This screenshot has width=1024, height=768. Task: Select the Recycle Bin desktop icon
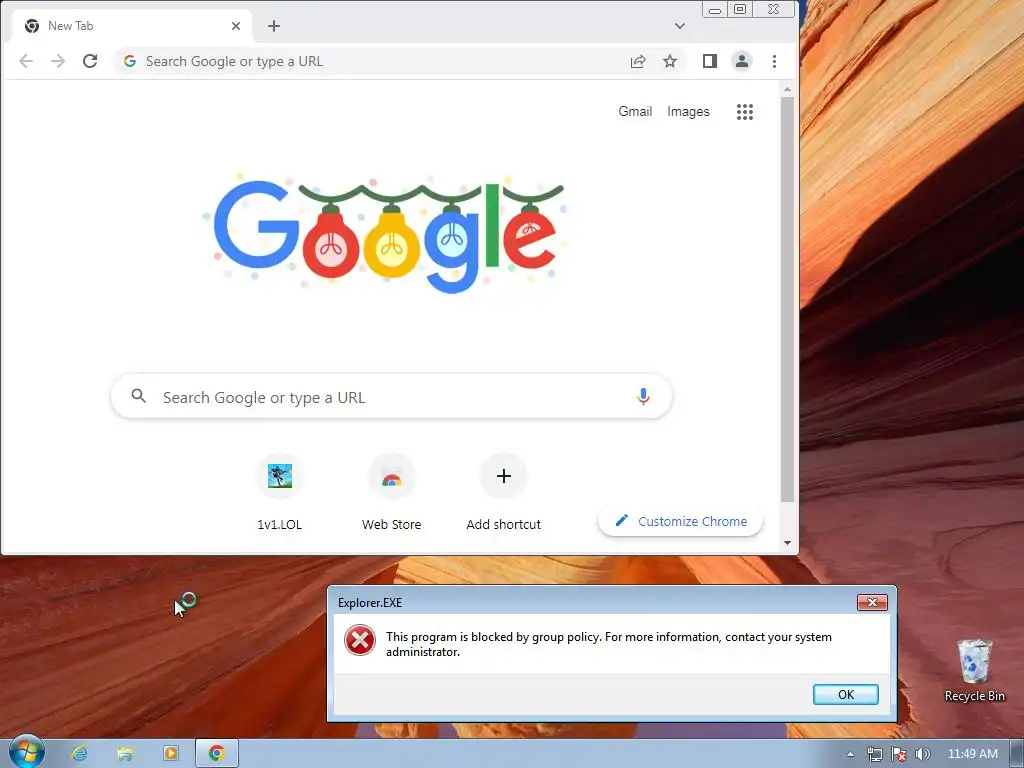tap(974, 671)
